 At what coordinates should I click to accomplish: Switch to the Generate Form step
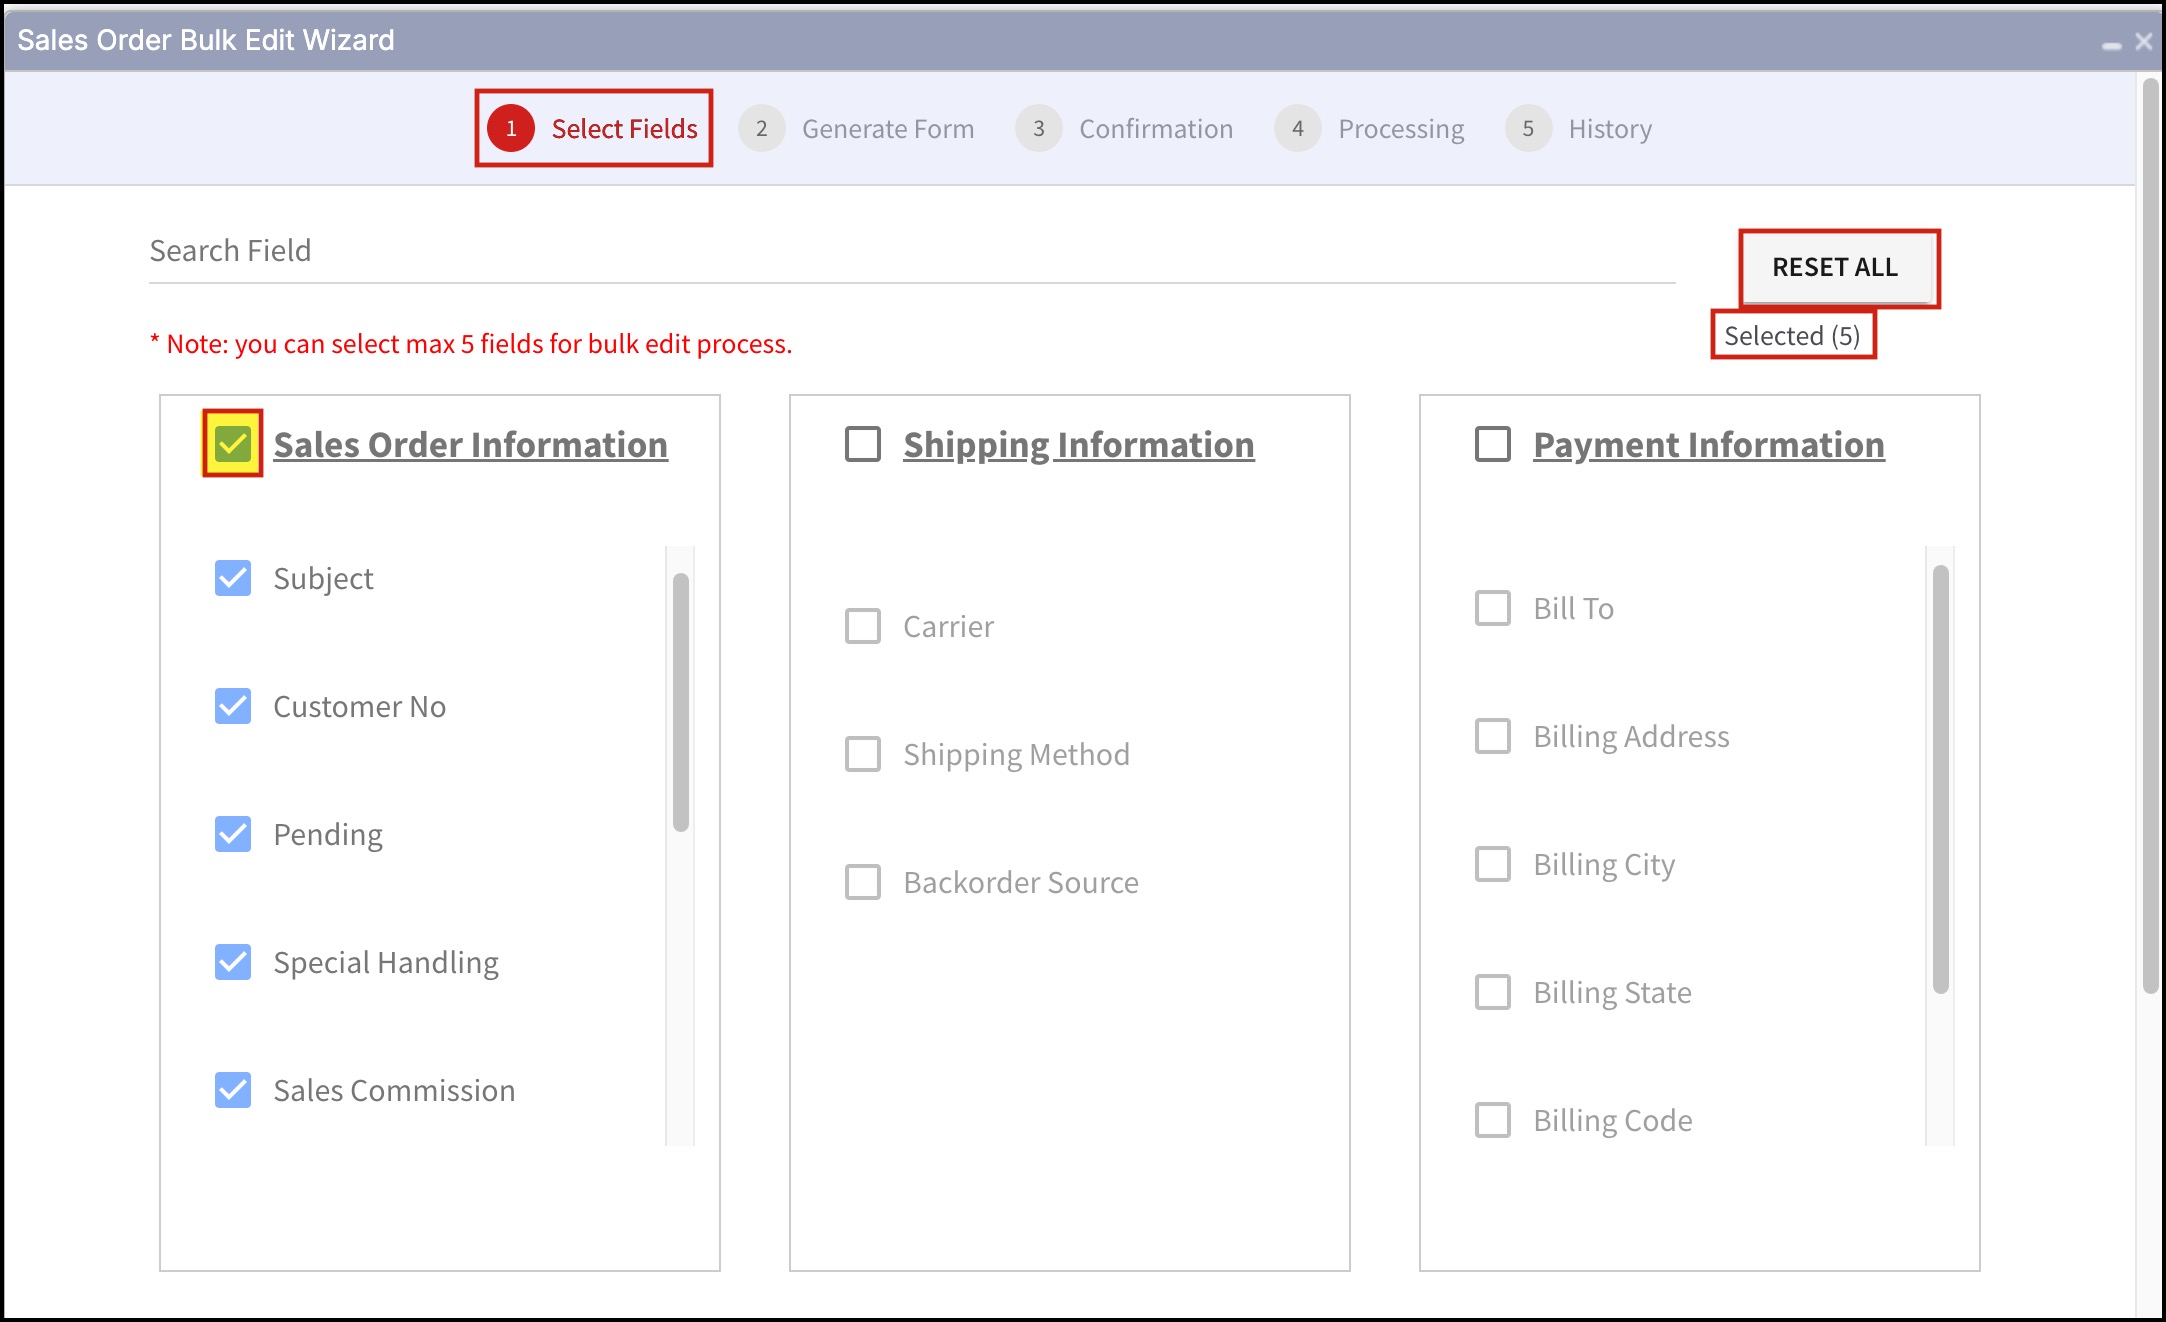click(x=887, y=129)
